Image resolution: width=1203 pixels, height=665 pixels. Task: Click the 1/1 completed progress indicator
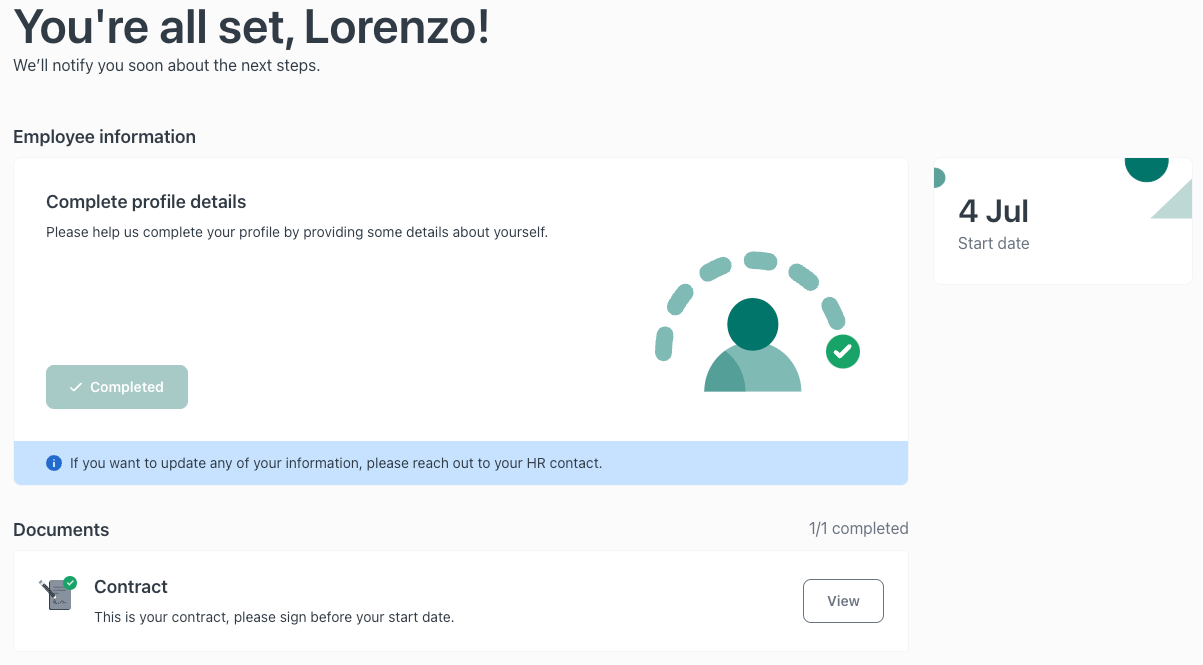(x=858, y=528)
